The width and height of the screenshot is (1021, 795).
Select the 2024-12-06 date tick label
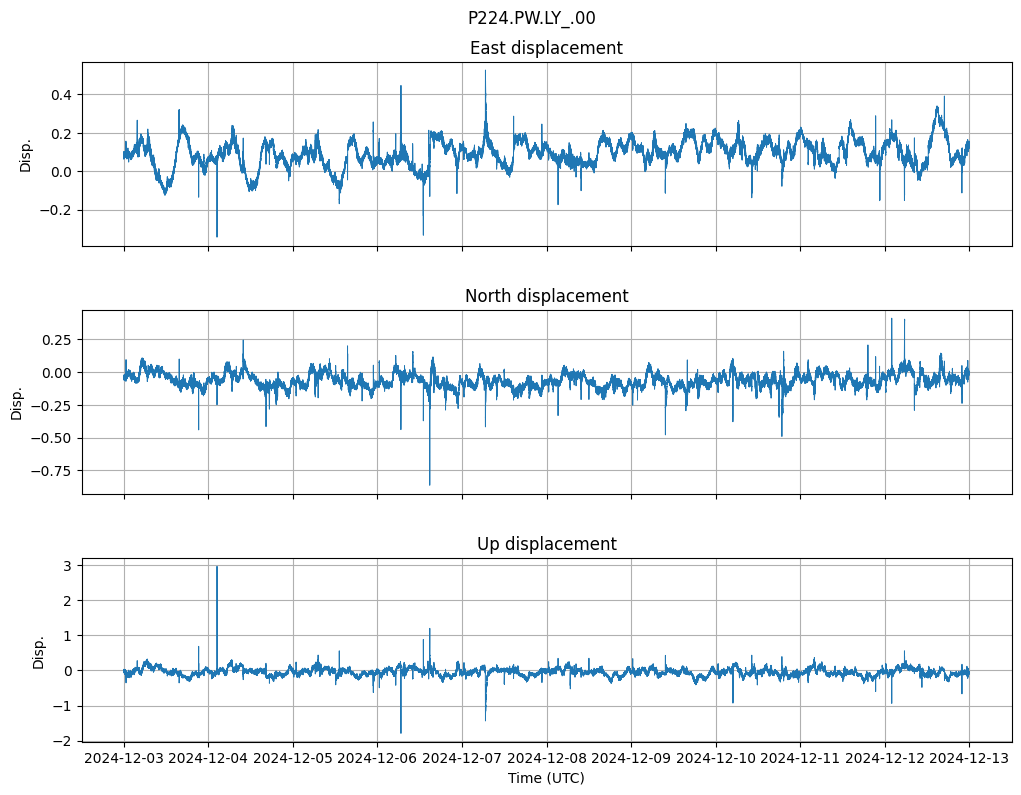pos(377,758)
